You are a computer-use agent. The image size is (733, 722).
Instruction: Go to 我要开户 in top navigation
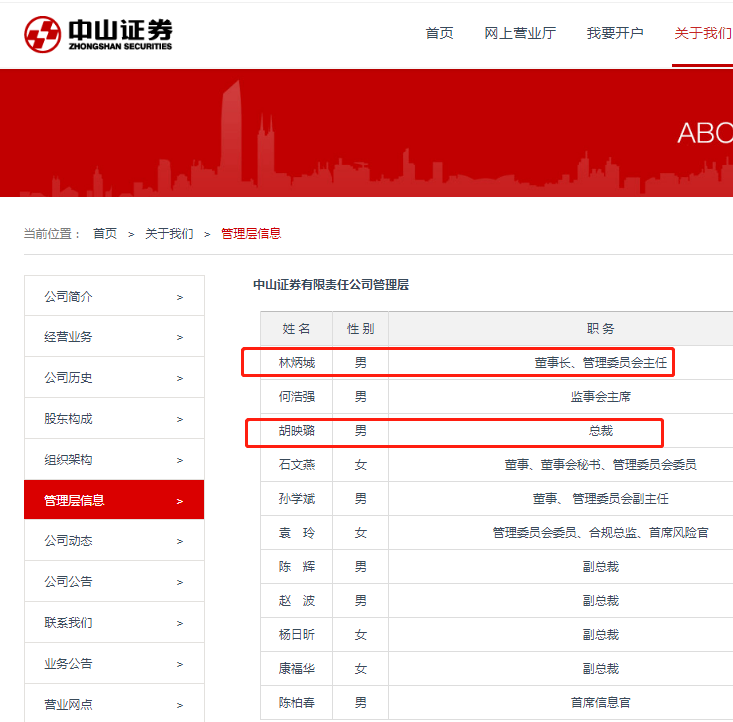click(615, 33)
